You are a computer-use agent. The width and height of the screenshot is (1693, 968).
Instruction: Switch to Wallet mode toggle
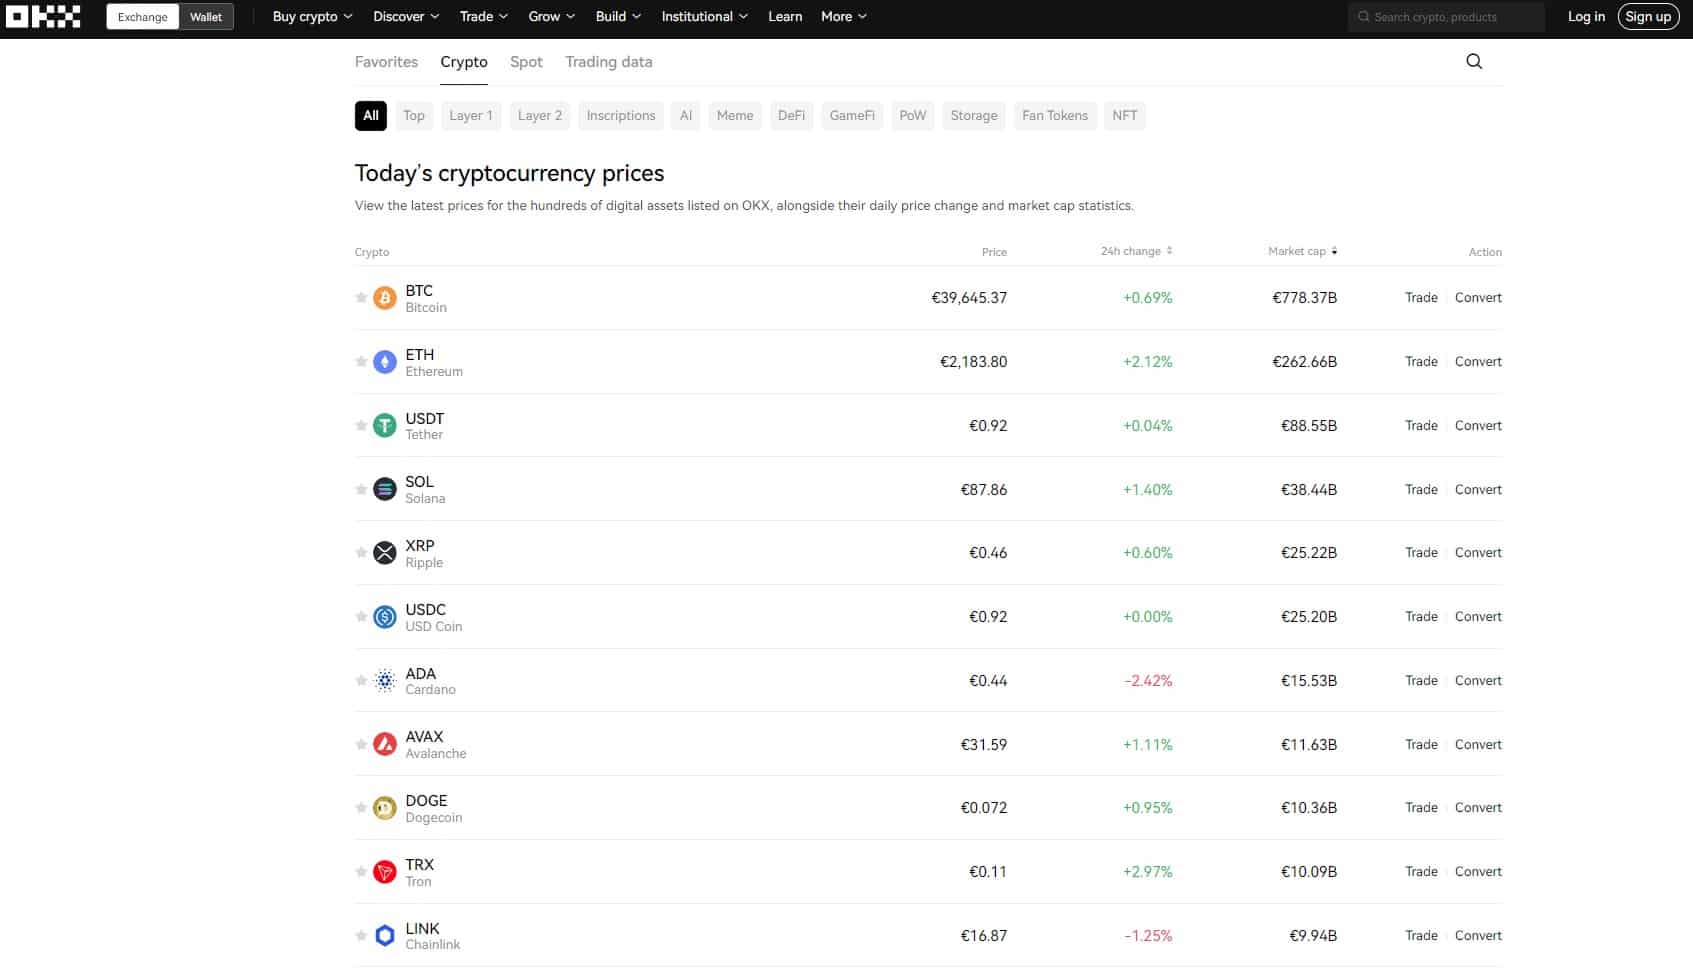tap(206, 17)
